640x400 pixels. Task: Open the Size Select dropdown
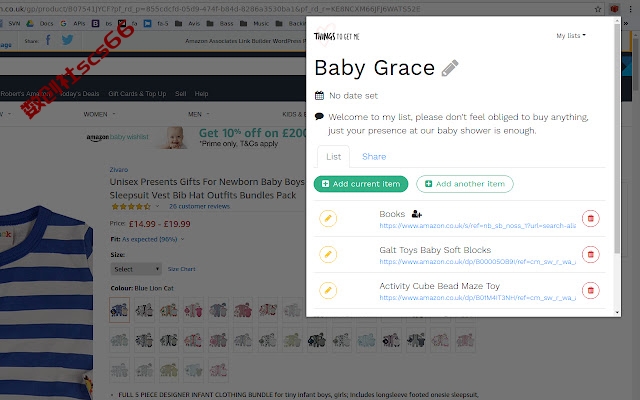pos(136,269)
